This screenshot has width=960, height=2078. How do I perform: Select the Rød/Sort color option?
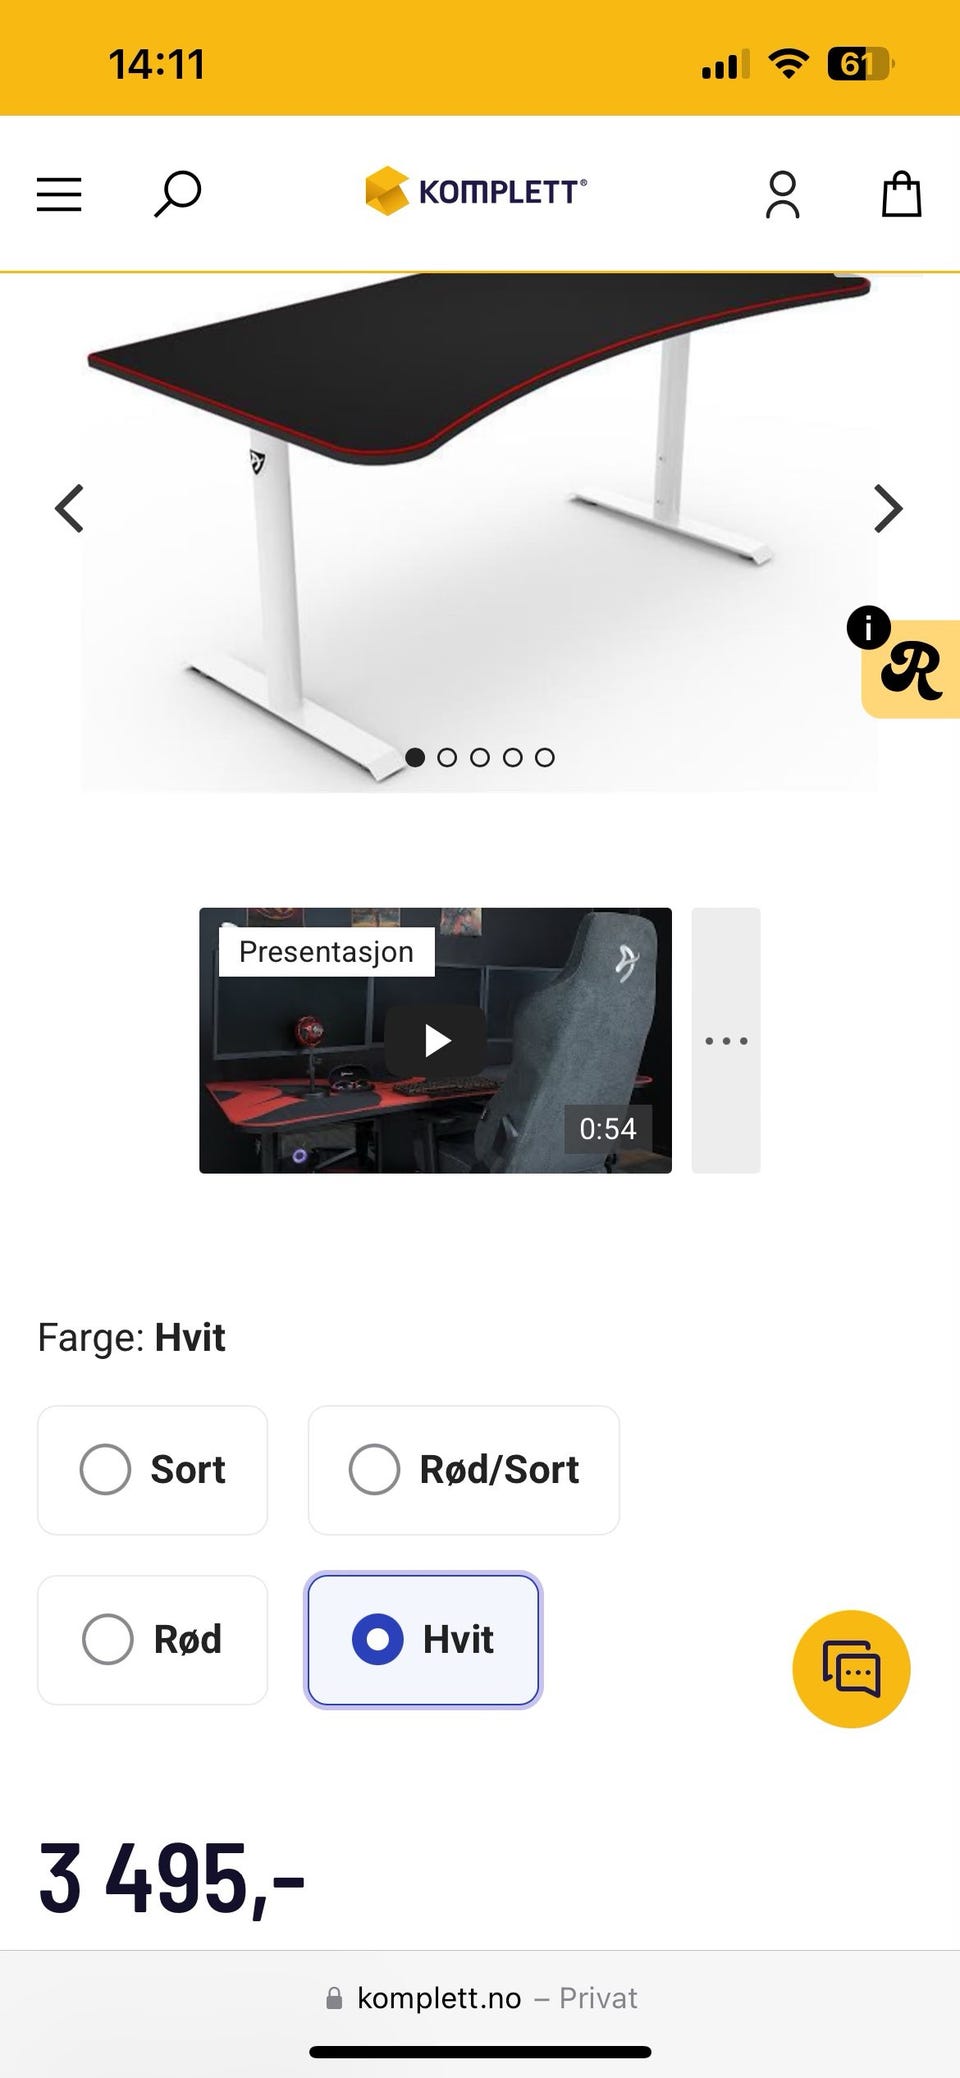[x=464, y=1470]
